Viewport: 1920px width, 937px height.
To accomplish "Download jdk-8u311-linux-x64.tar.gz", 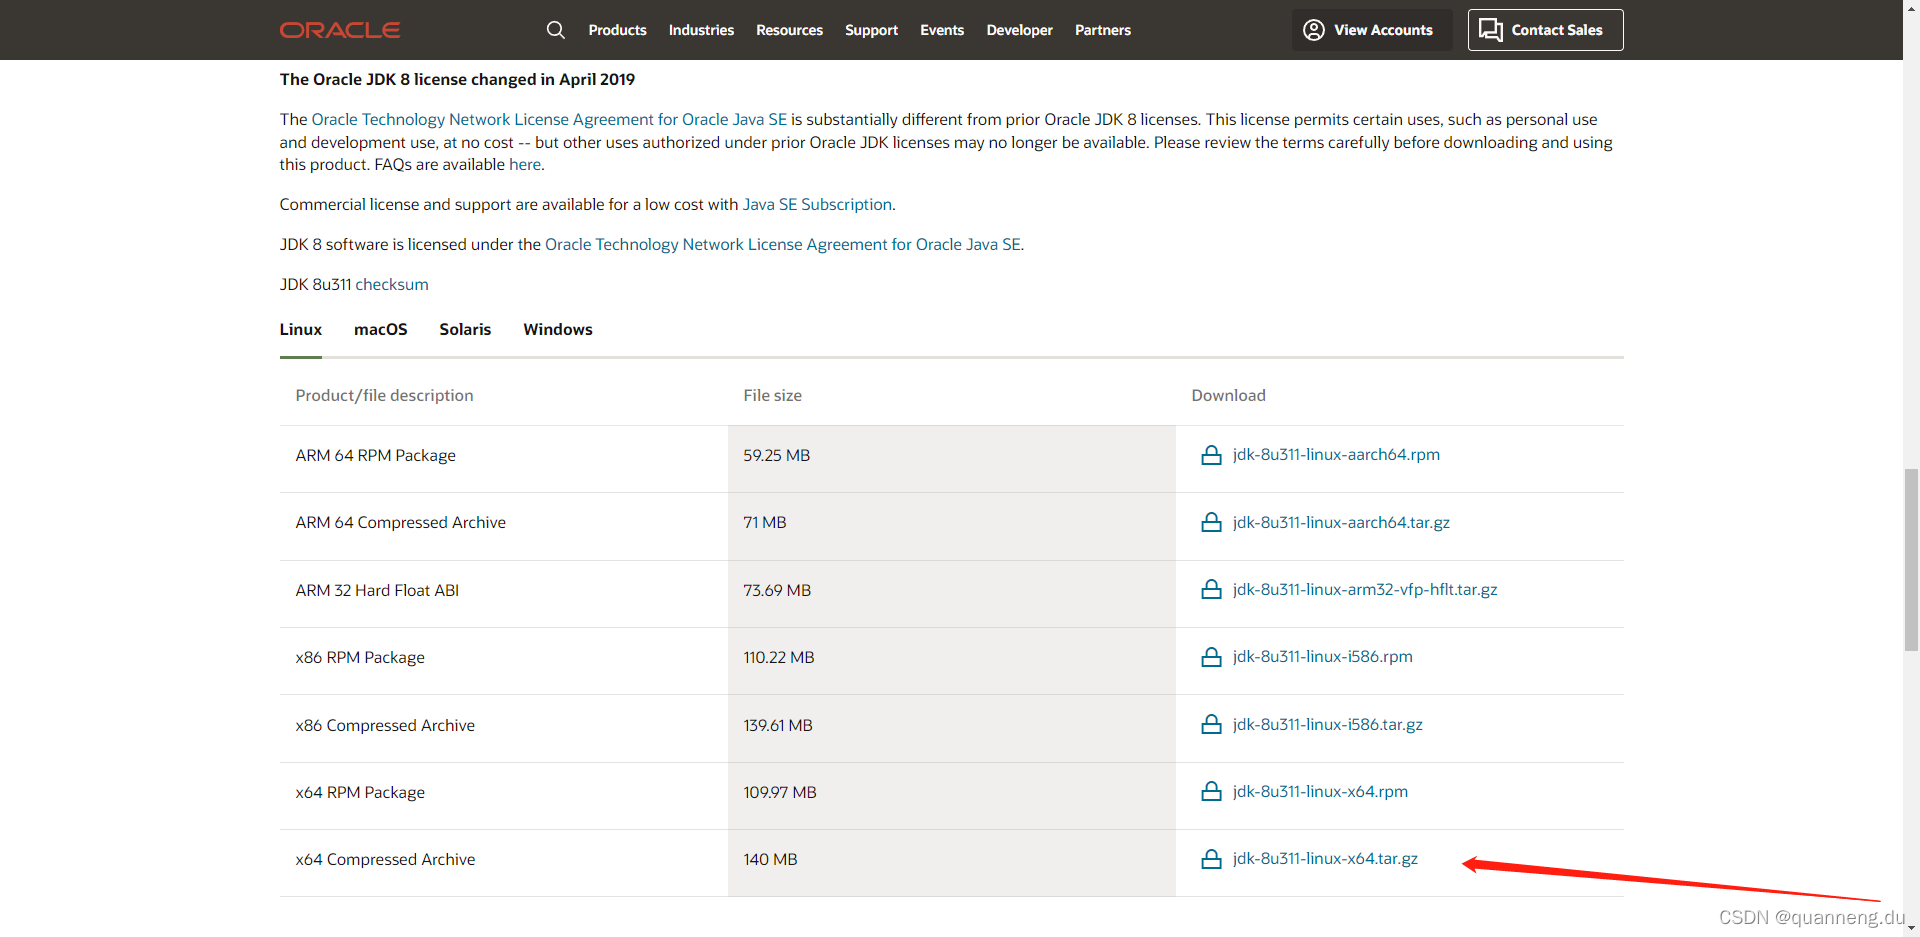I will click(1325, 859).
